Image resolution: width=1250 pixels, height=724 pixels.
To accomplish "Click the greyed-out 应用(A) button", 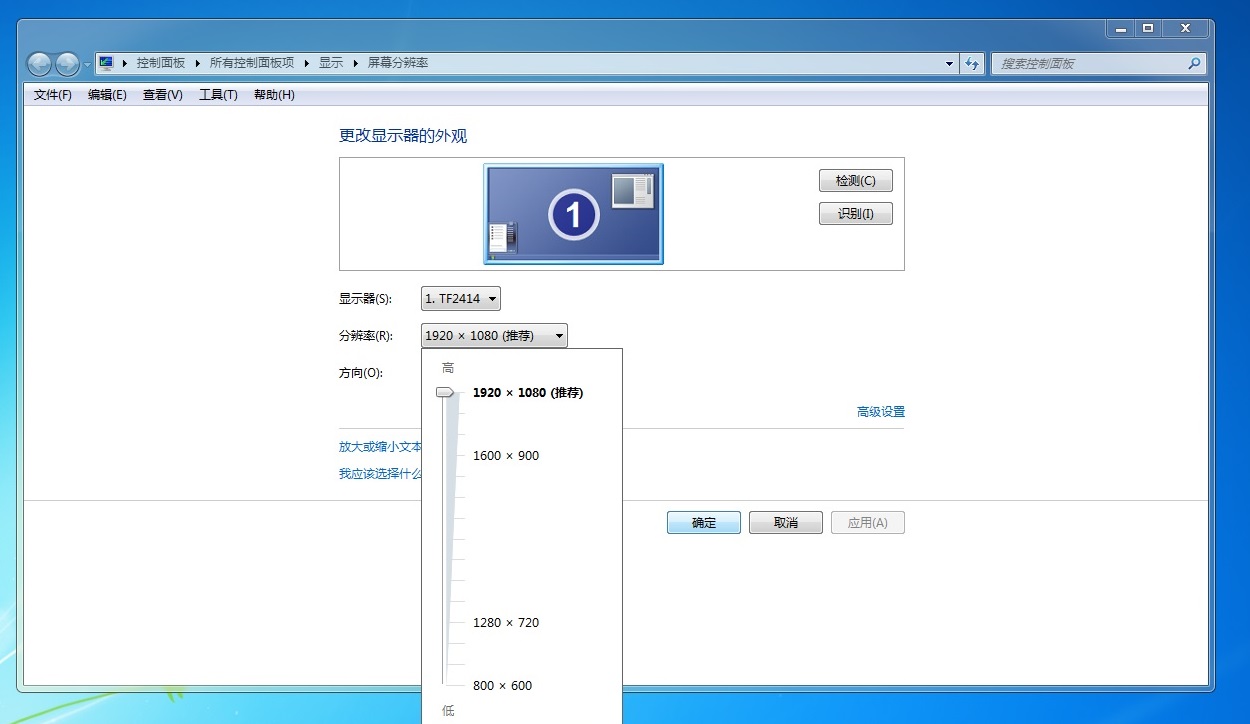I will pyautogui.click(x=868, y=523).
